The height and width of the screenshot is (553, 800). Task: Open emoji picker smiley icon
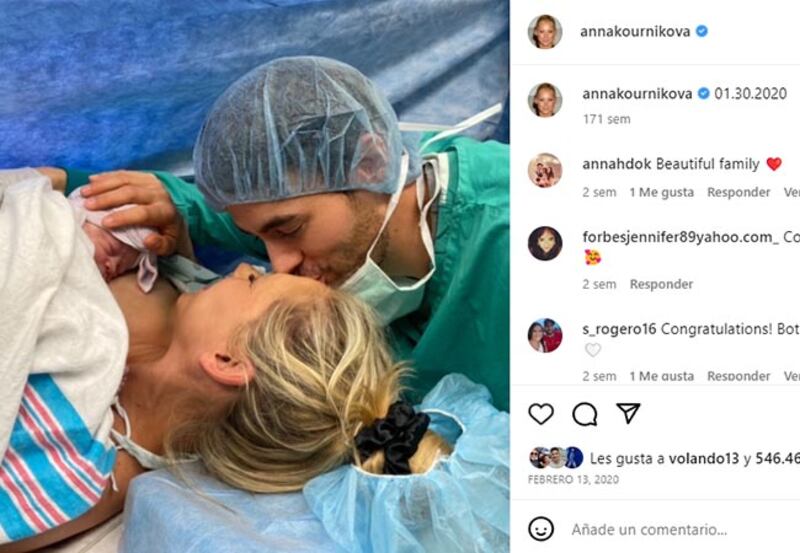(x=541, y=529)
